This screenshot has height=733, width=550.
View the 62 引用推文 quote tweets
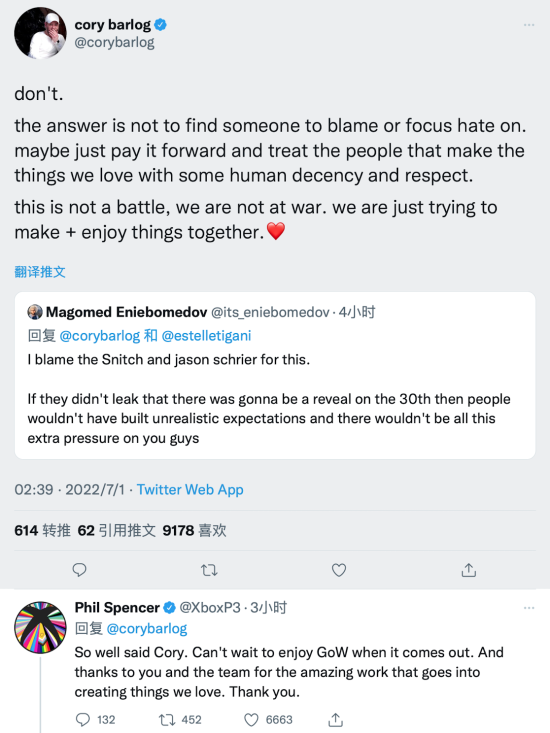pos(116,530)
